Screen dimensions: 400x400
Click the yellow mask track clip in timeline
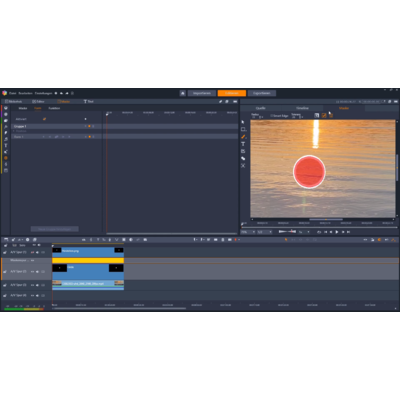pyautogui.click(x=88, y=260)
